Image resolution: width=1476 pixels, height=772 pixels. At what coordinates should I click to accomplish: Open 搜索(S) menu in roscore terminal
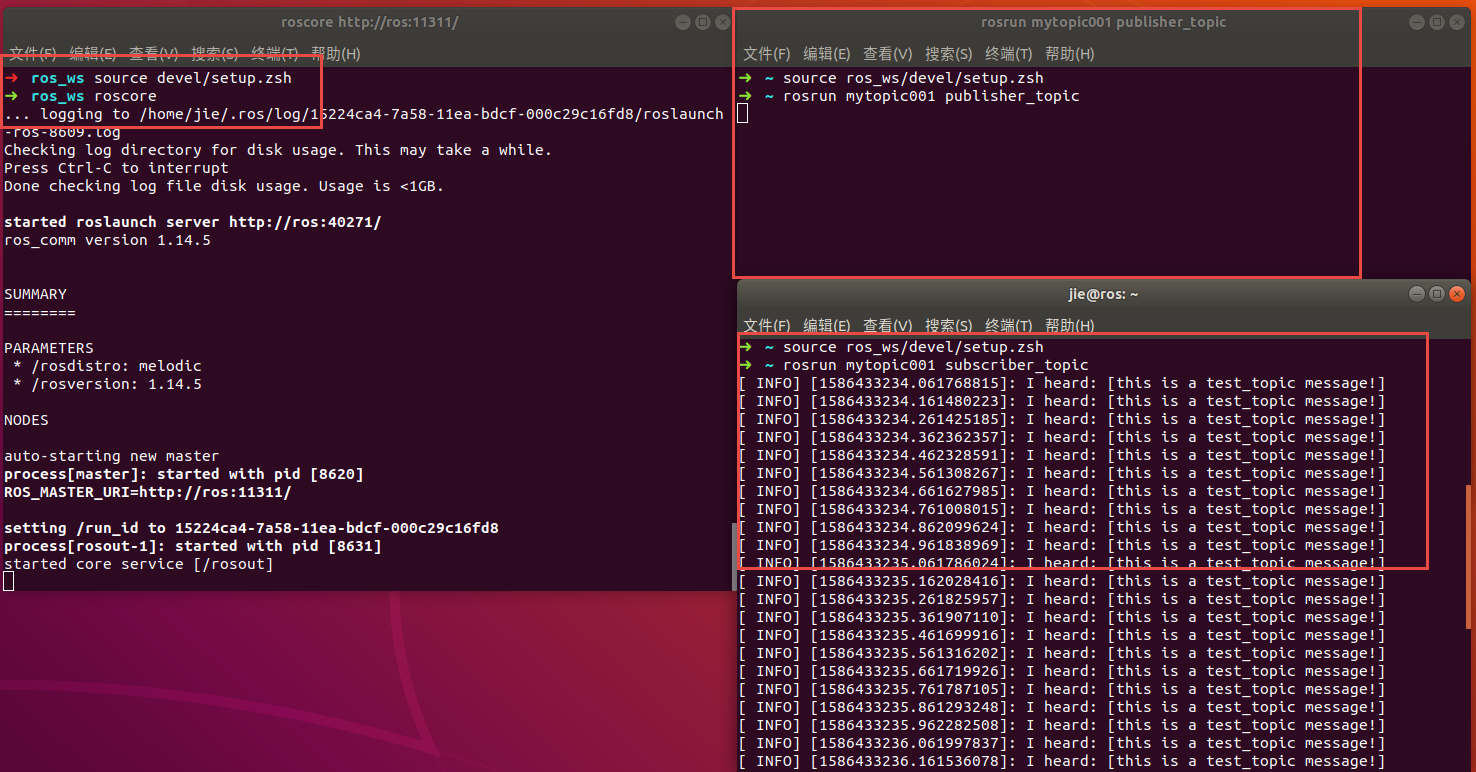point(215,54)
